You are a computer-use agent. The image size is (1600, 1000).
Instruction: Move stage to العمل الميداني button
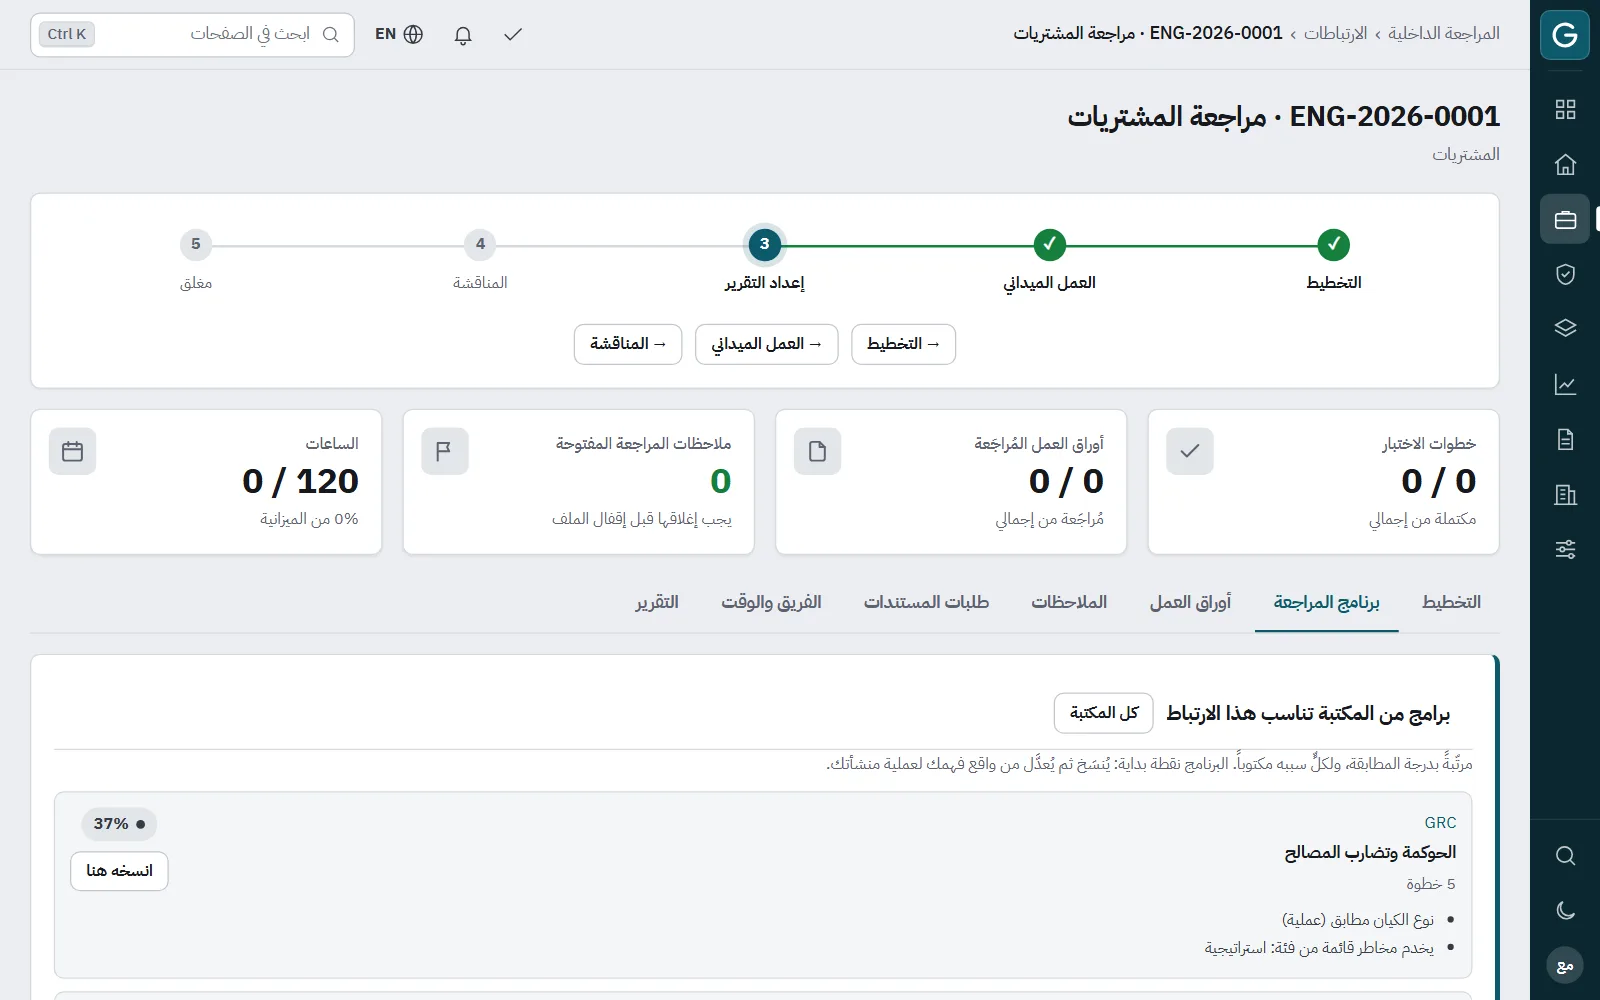[x=767, y=344]
